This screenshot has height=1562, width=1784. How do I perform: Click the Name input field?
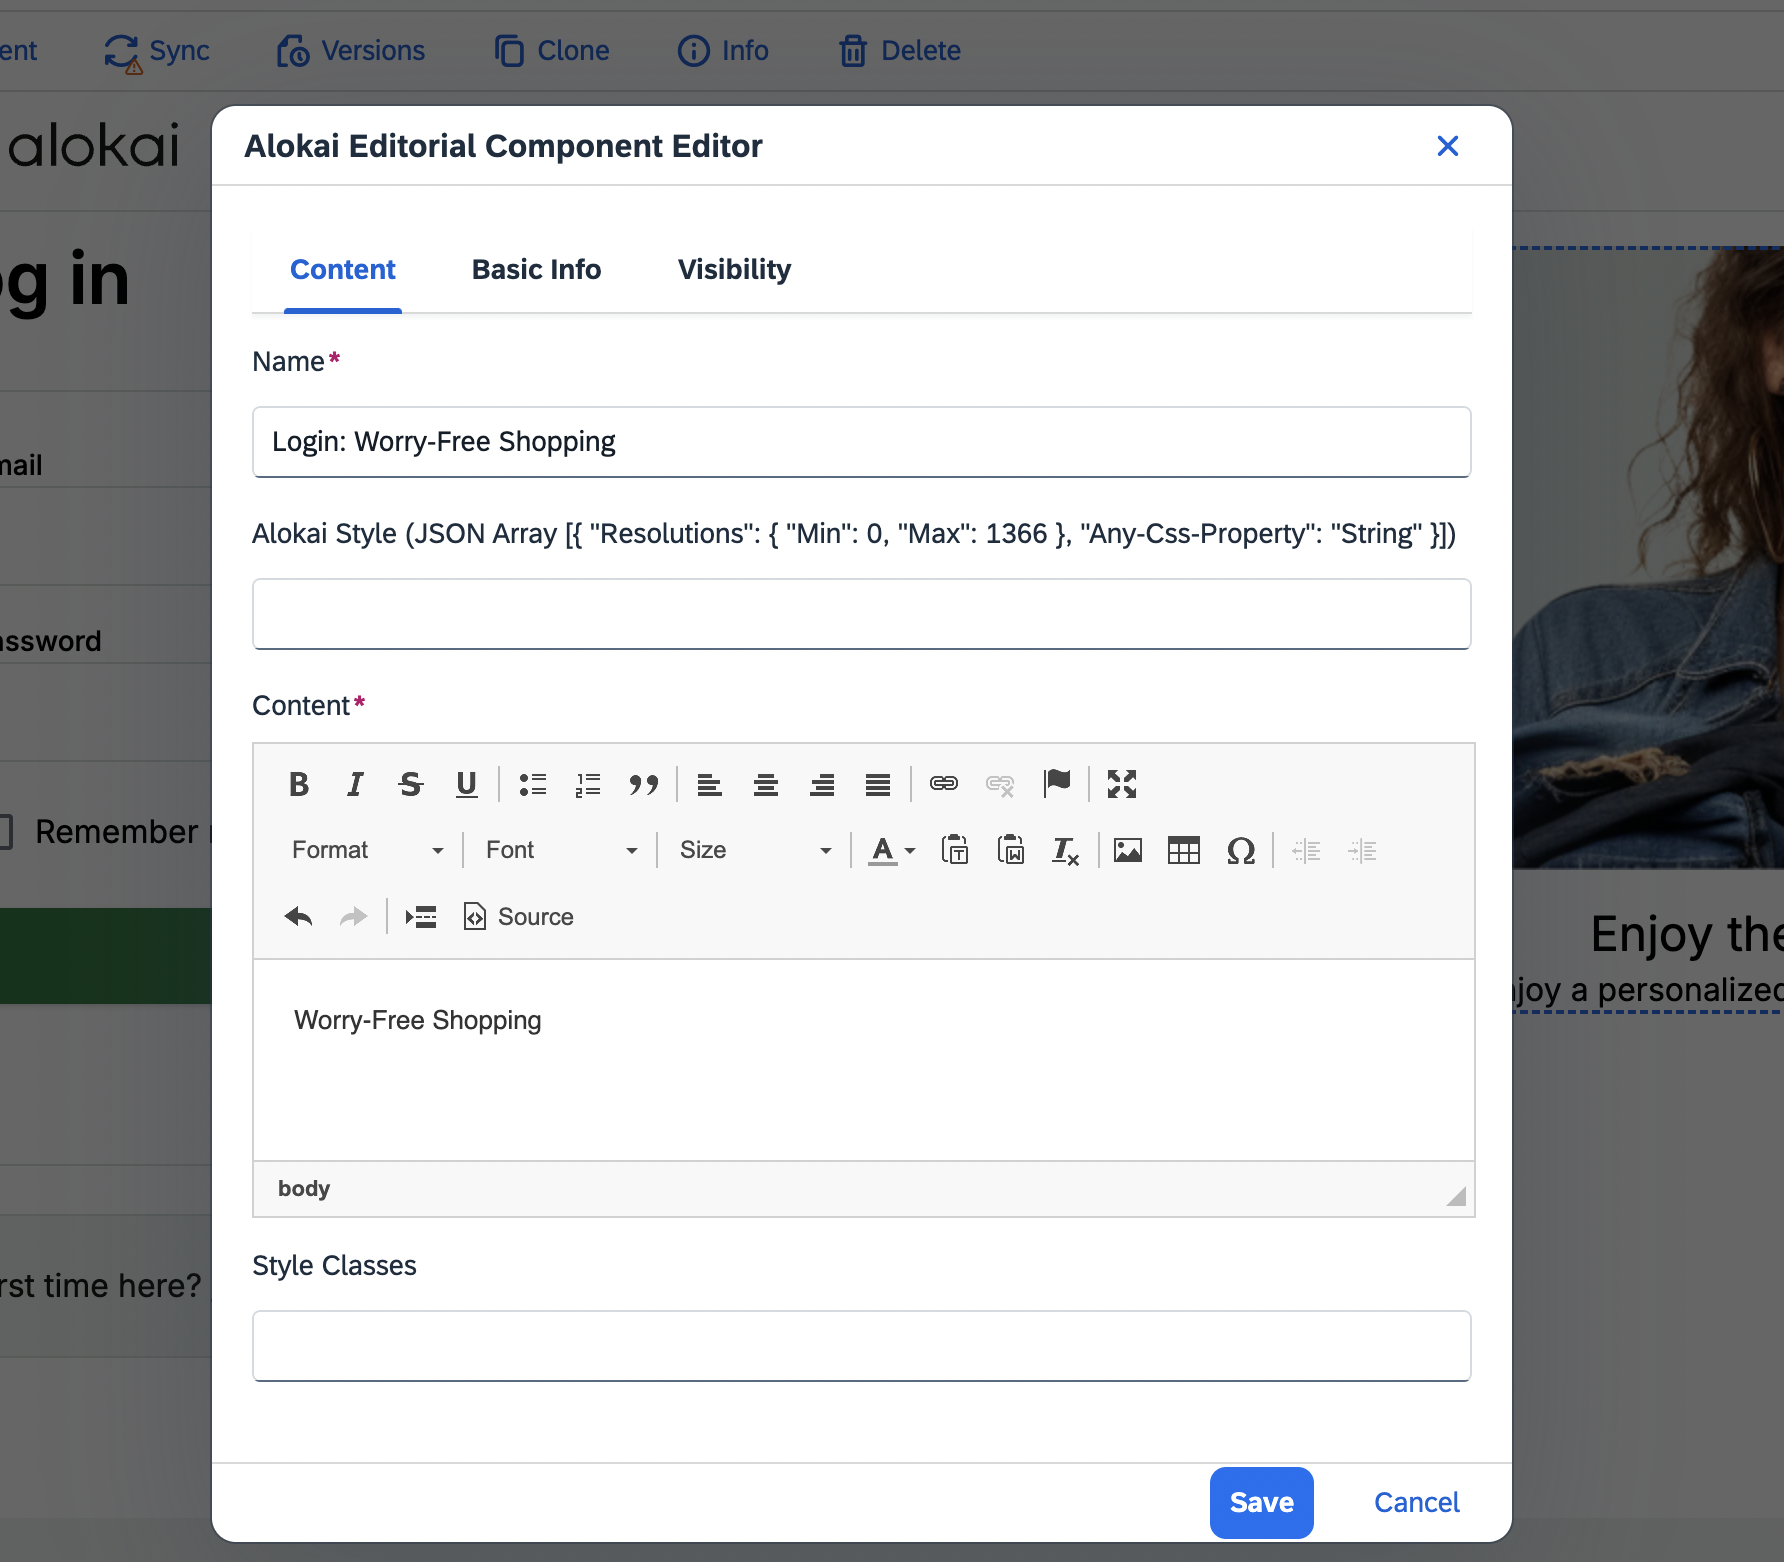pos(861,442)
